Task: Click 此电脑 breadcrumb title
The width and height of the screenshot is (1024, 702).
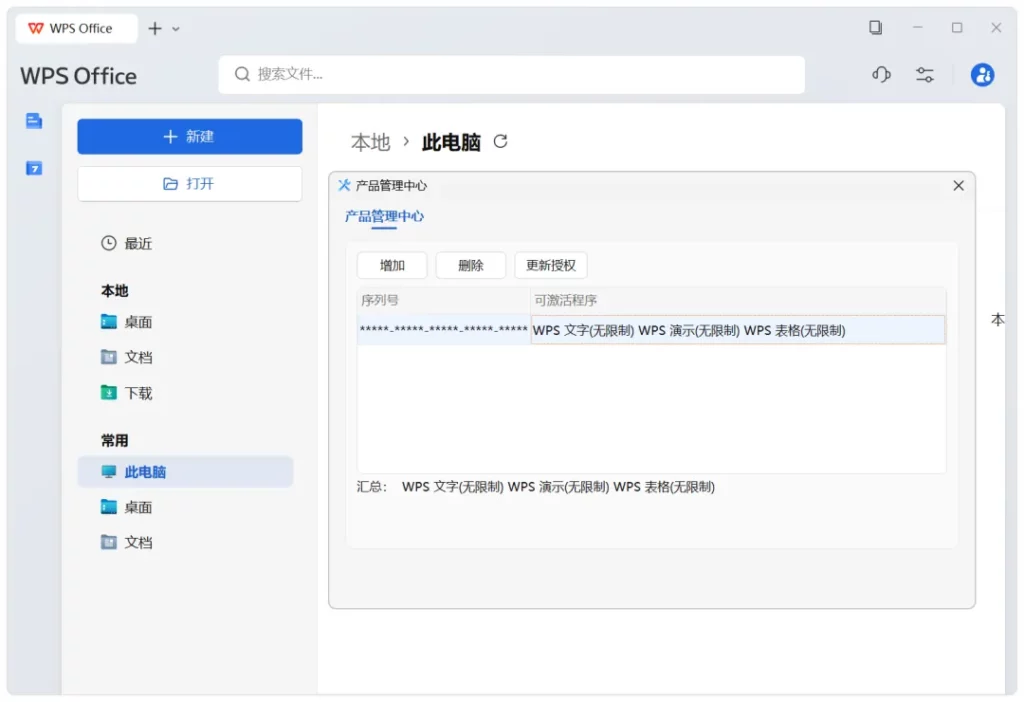Action: (451, 142)
